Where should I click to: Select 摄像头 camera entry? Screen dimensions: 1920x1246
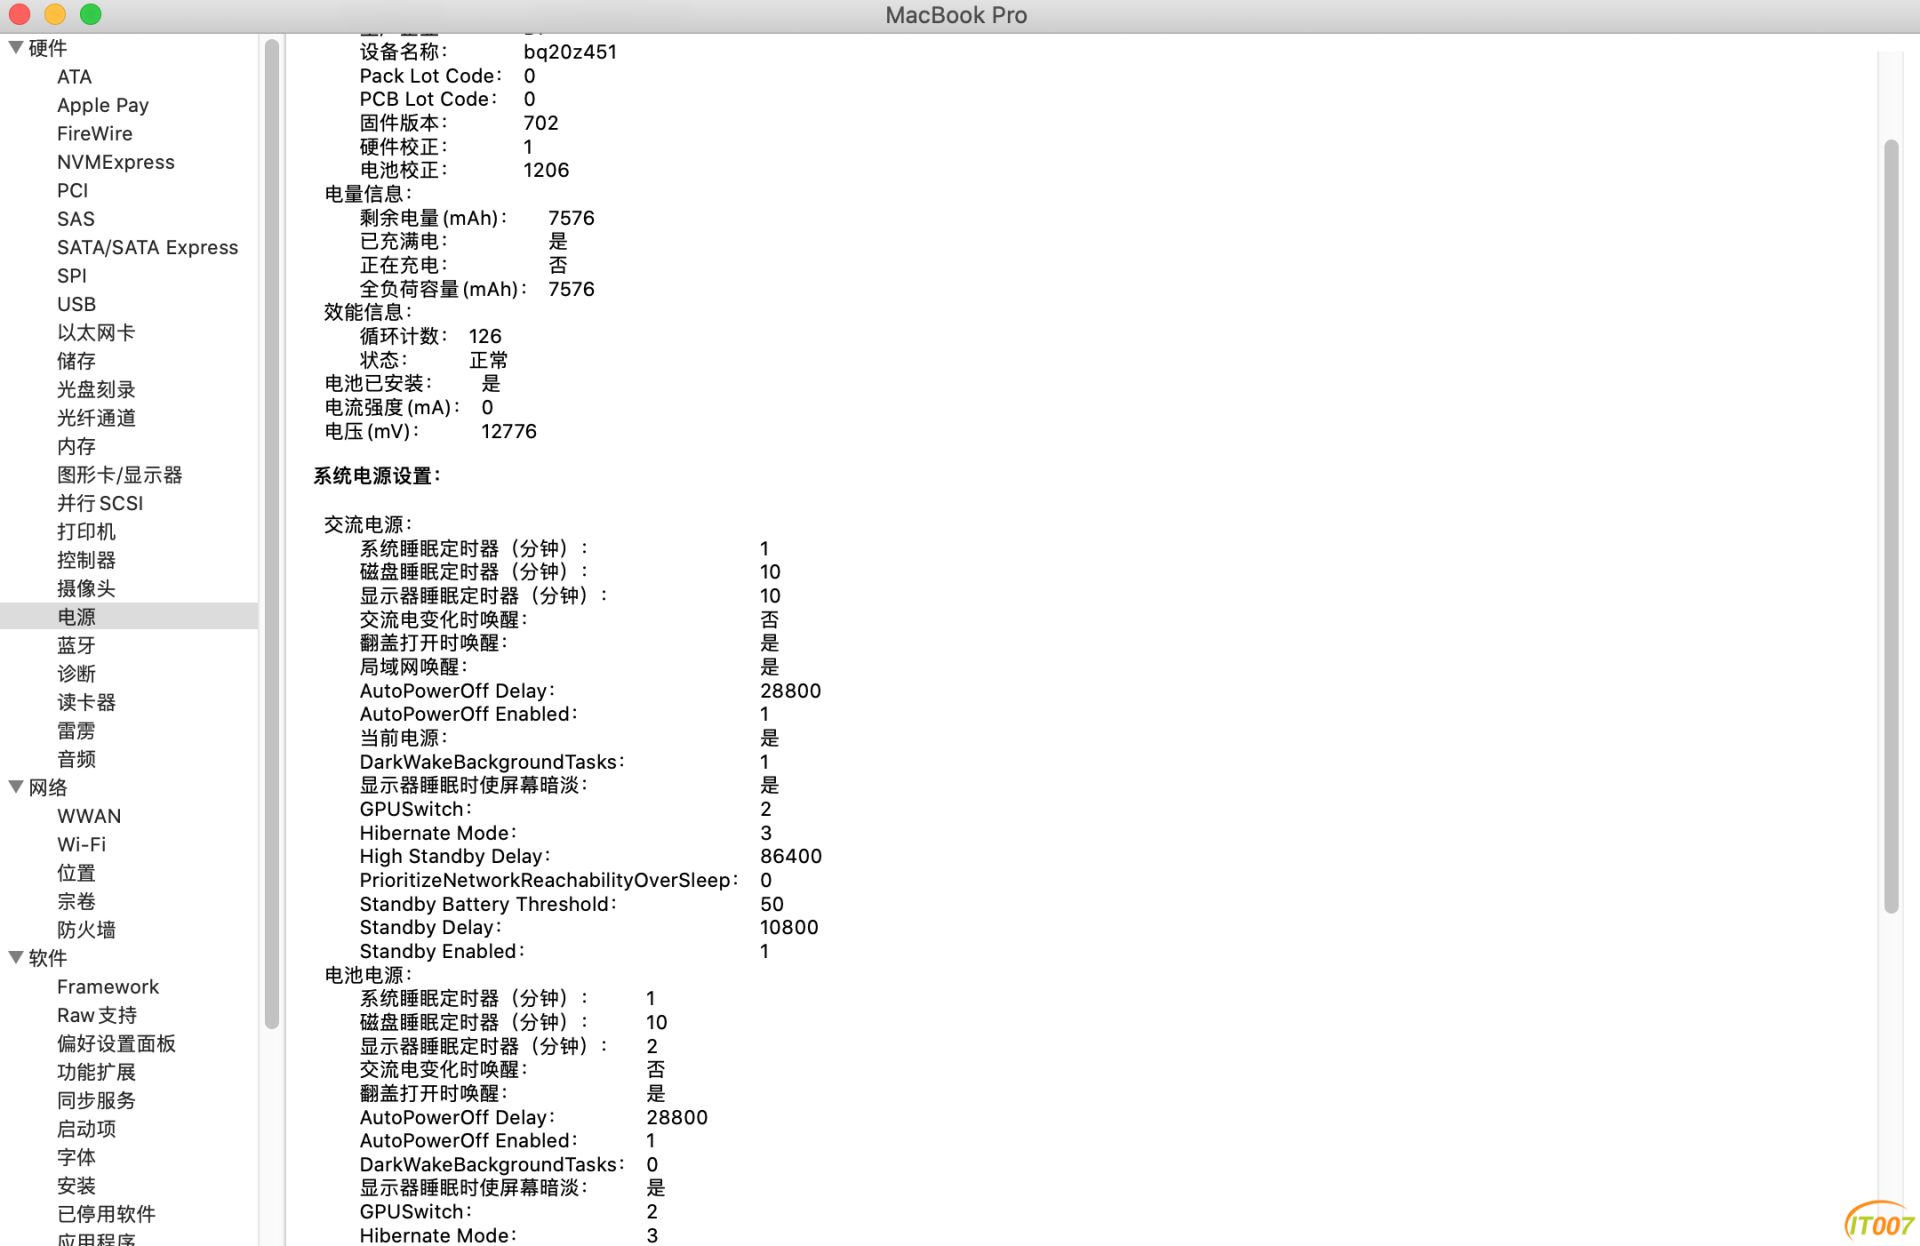86,589
